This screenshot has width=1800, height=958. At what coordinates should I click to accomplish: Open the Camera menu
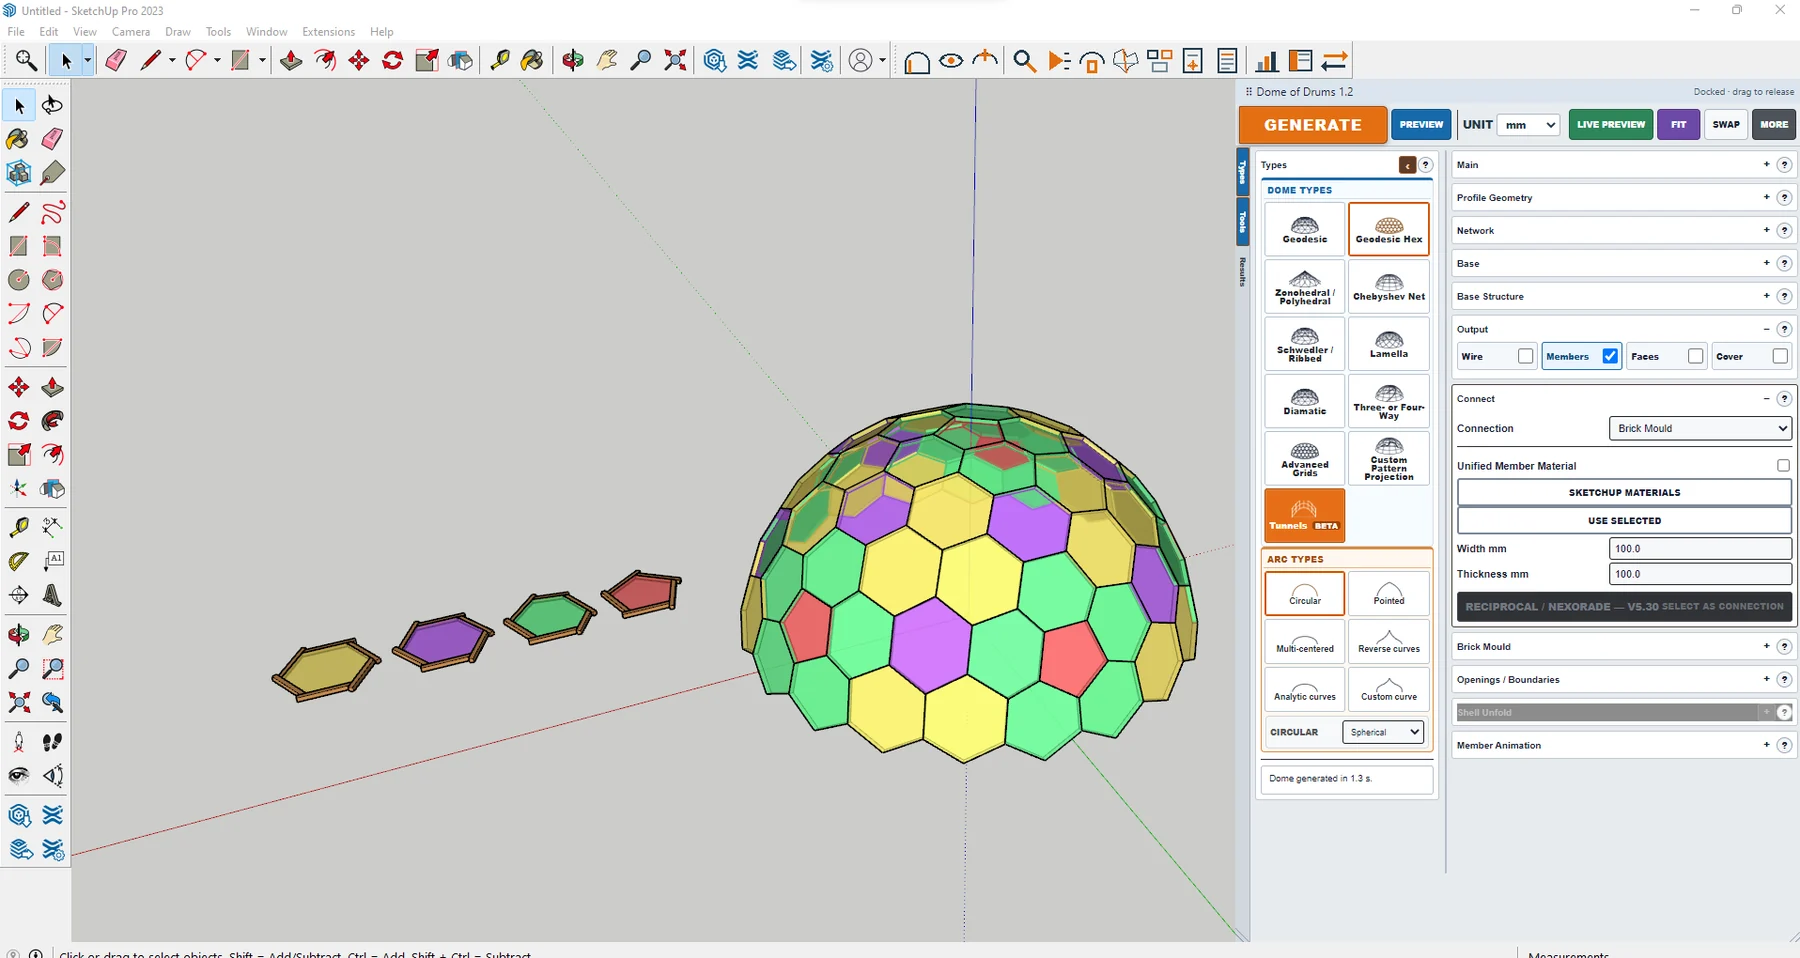(x=131, y=32)
